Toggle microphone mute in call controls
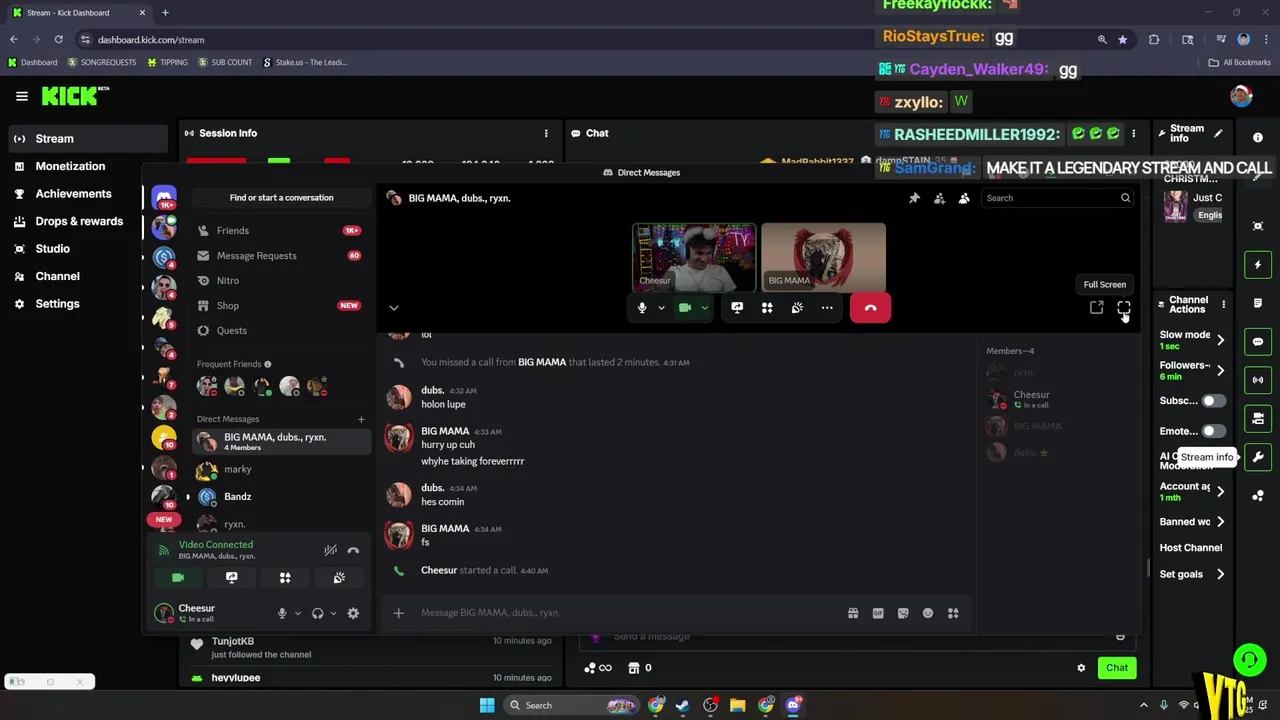The image size is (1280, 720). 642,308
